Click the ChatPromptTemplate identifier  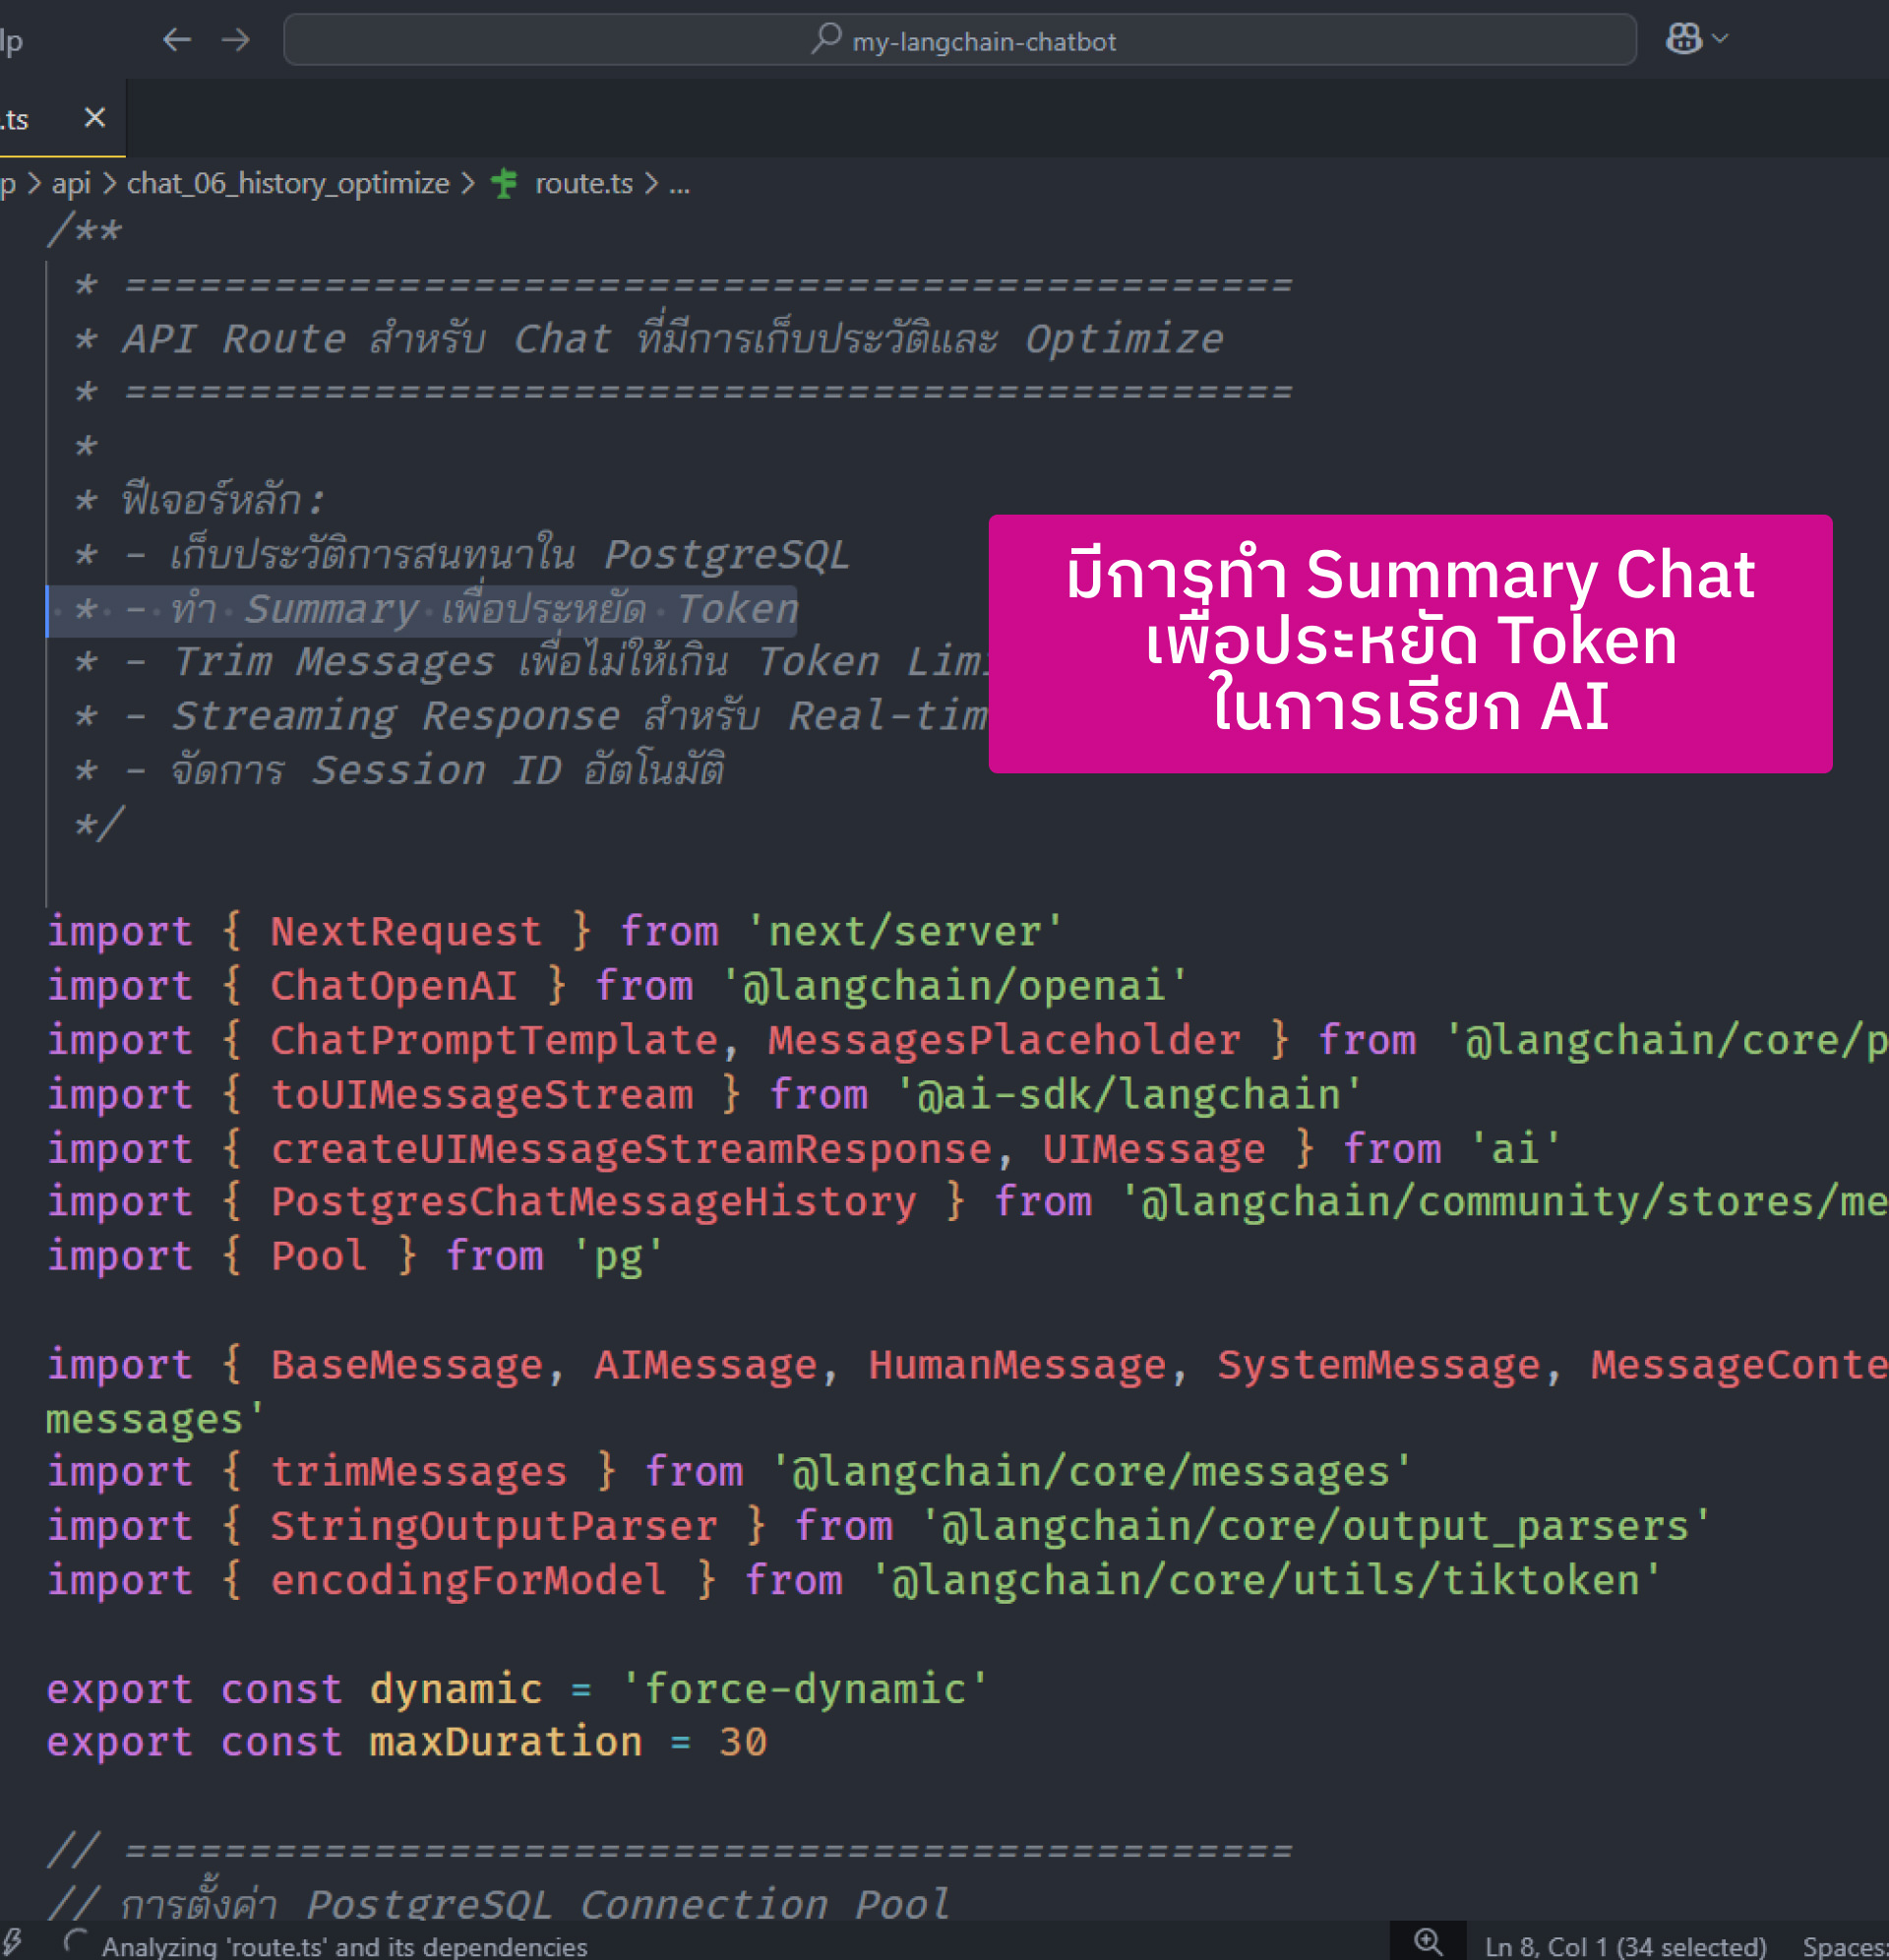pyautogui.click(x=494, y=1040)
